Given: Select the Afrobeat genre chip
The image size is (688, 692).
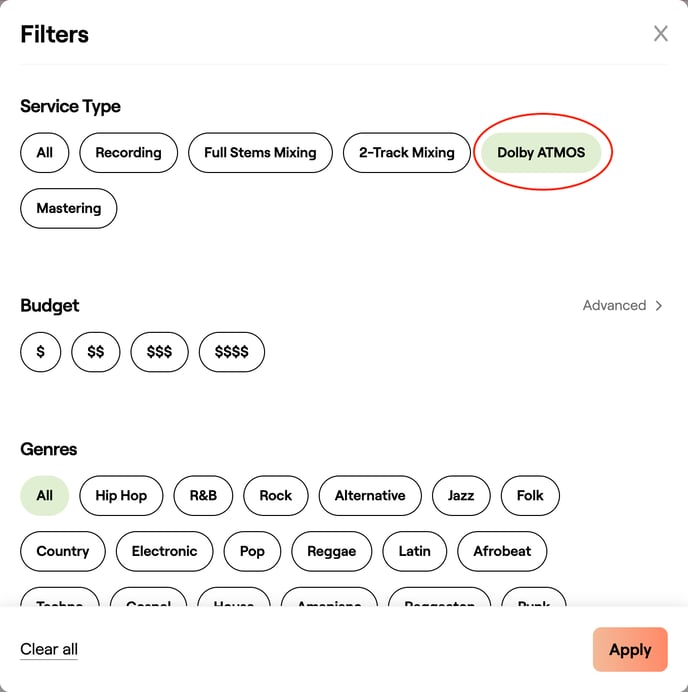Looking at the screenshot, I should (x=502, y=551).
